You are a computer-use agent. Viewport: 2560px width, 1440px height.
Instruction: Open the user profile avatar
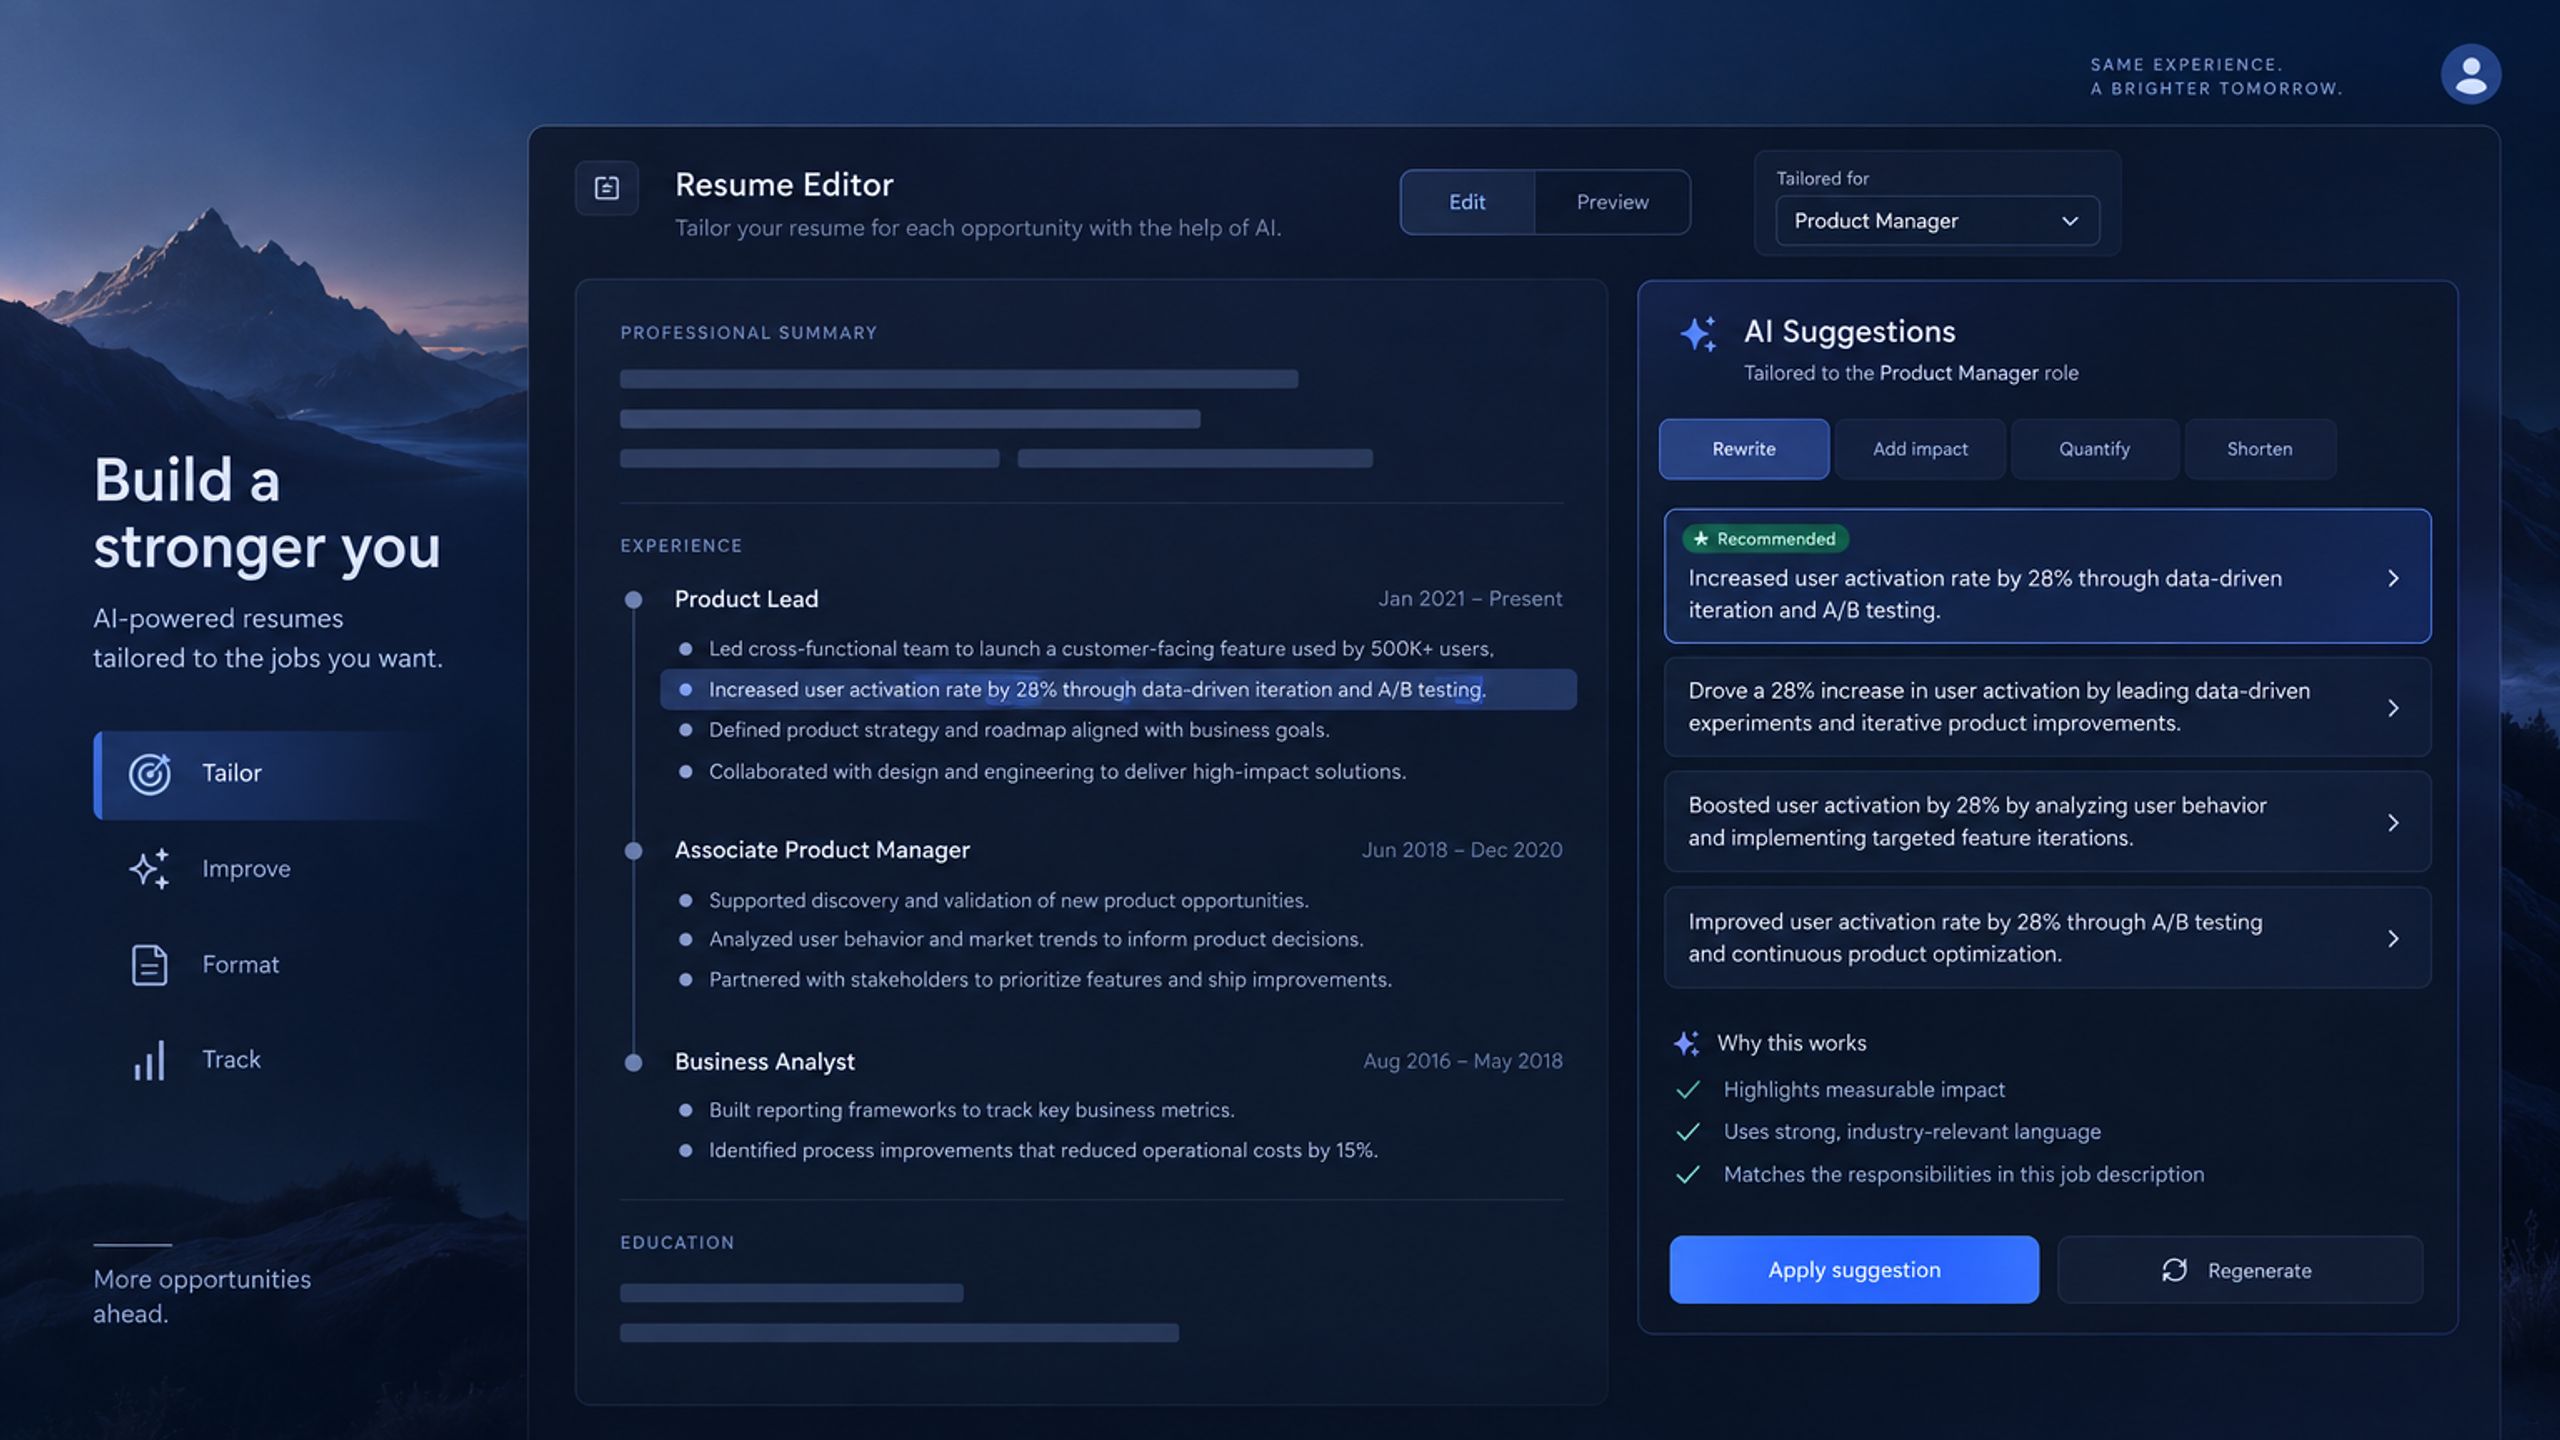click(x=2470, y=74)
